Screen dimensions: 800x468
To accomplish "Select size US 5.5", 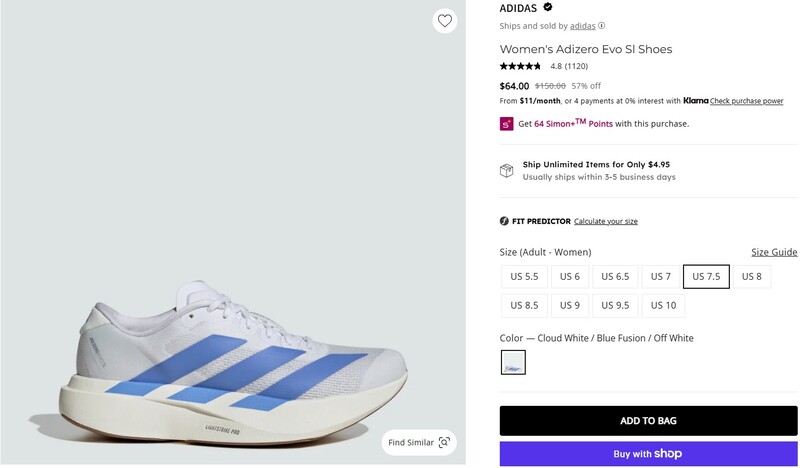I will [x=524, y=277].
